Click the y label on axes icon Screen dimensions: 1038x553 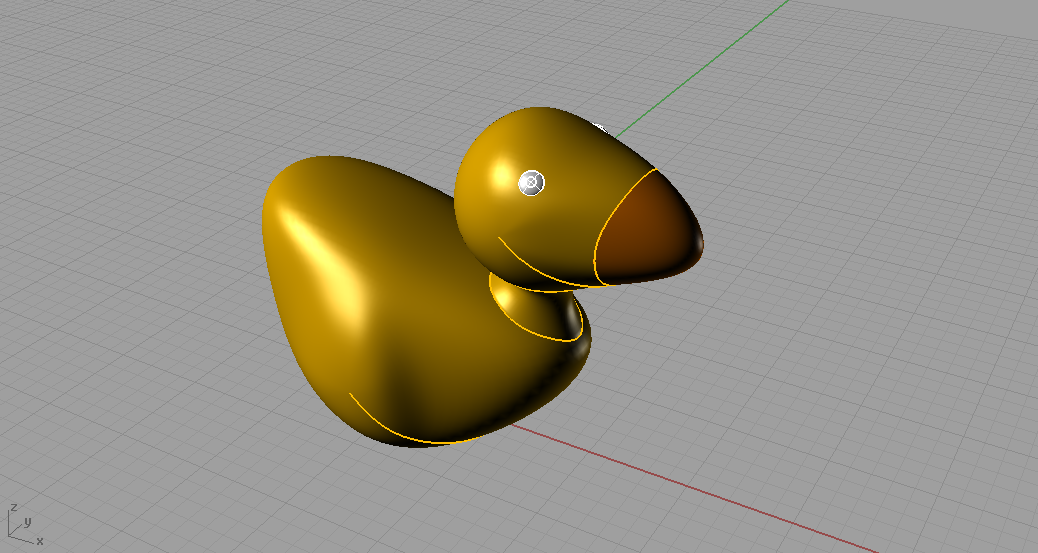28,521
